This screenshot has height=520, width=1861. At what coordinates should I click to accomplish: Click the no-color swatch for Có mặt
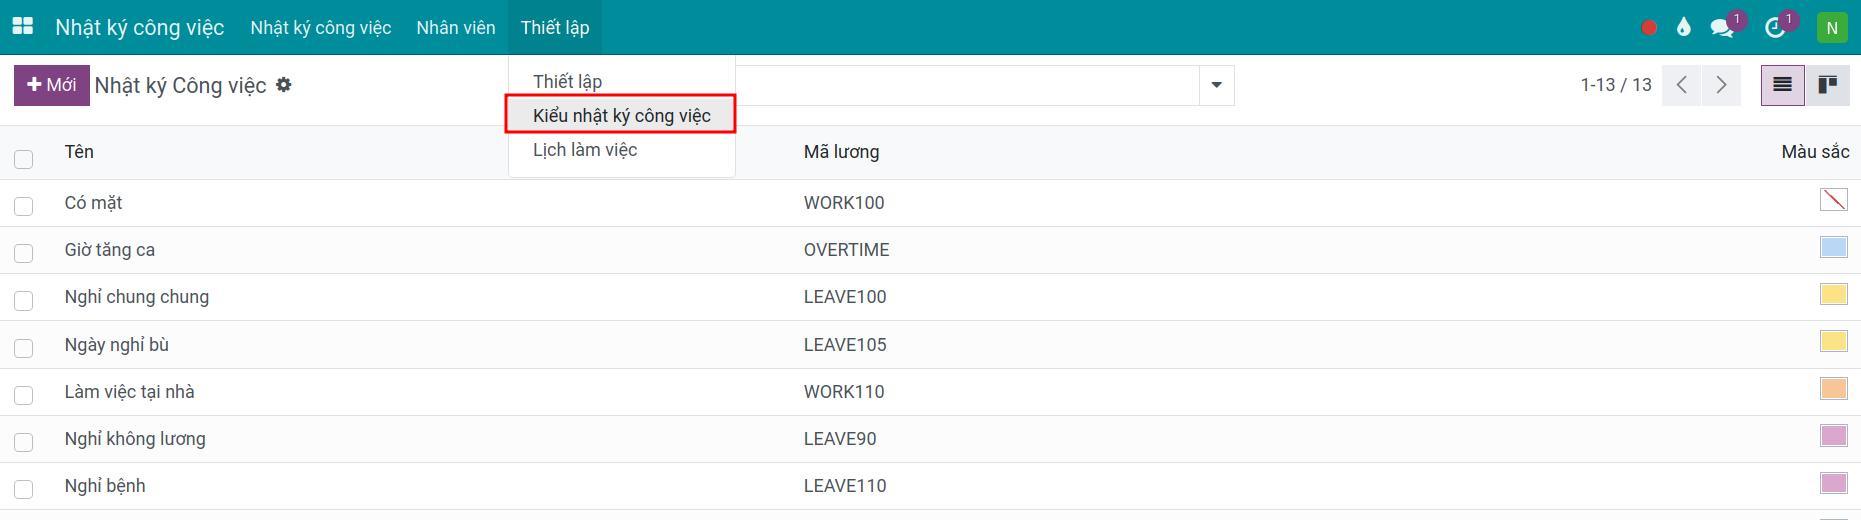tap(1834, 200)
